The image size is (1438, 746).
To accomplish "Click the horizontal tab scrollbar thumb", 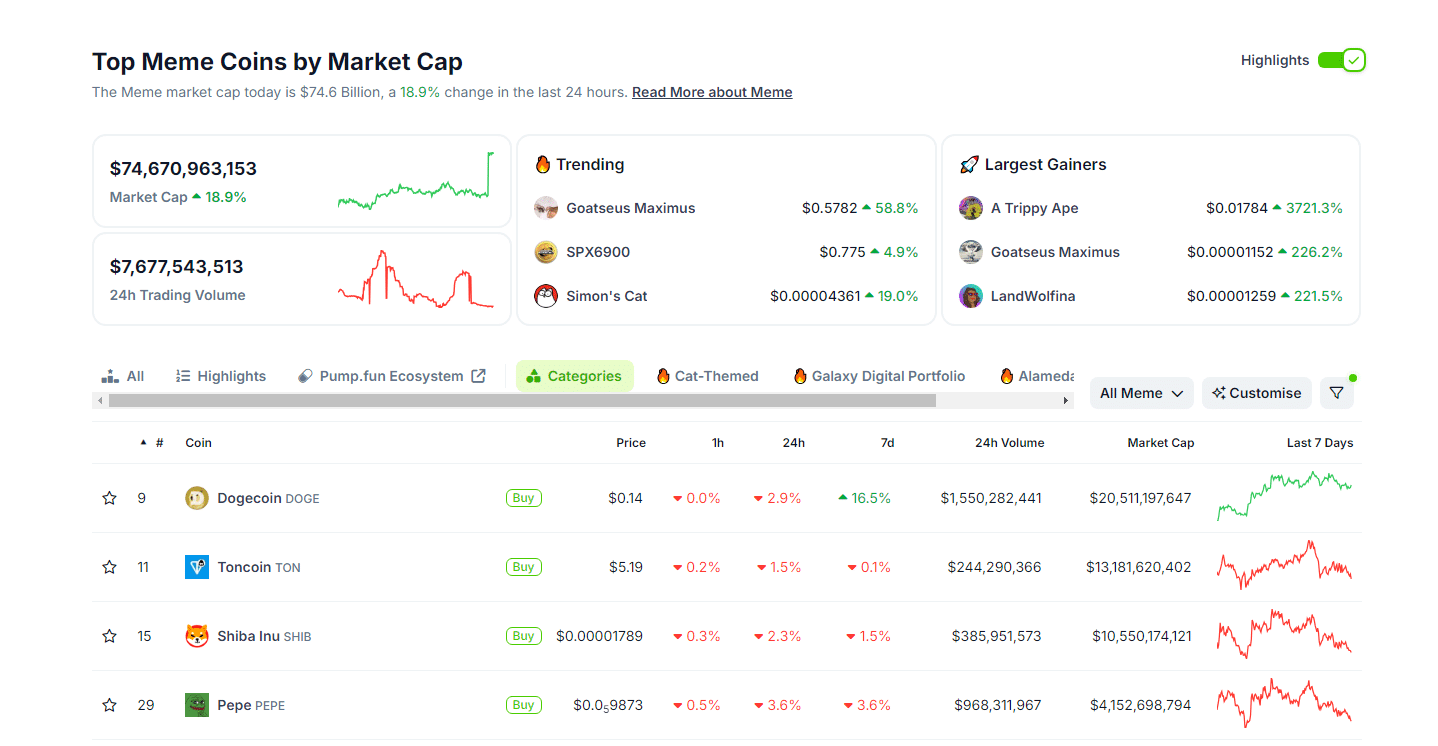I will click(x=522, y=400).
